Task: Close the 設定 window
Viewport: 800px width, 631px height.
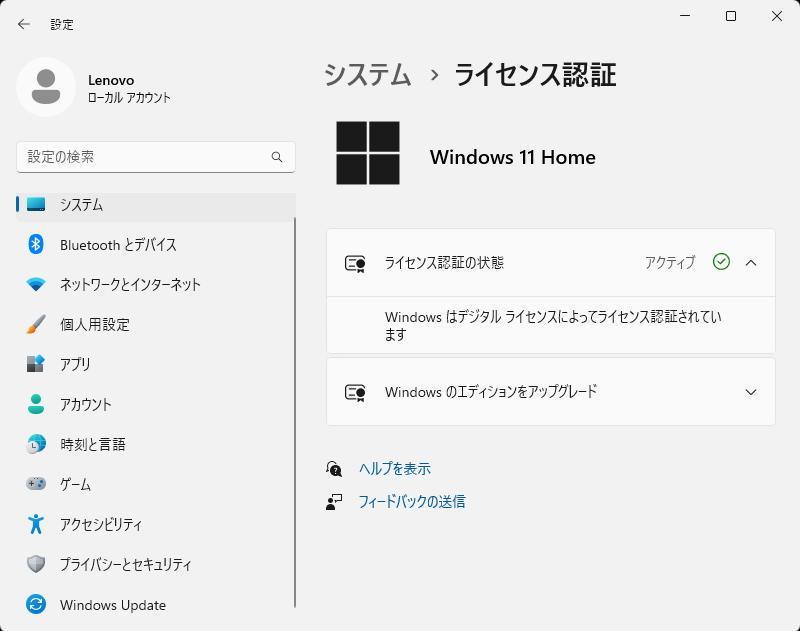Action: click(x=777, y=16)
